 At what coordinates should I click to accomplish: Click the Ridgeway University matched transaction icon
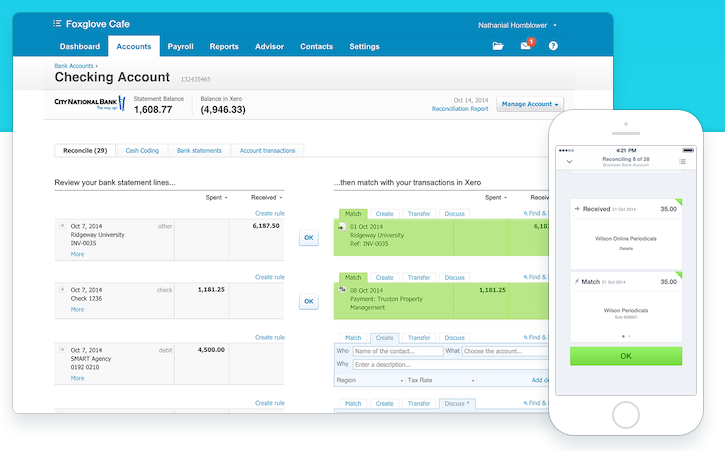point(342,227)
